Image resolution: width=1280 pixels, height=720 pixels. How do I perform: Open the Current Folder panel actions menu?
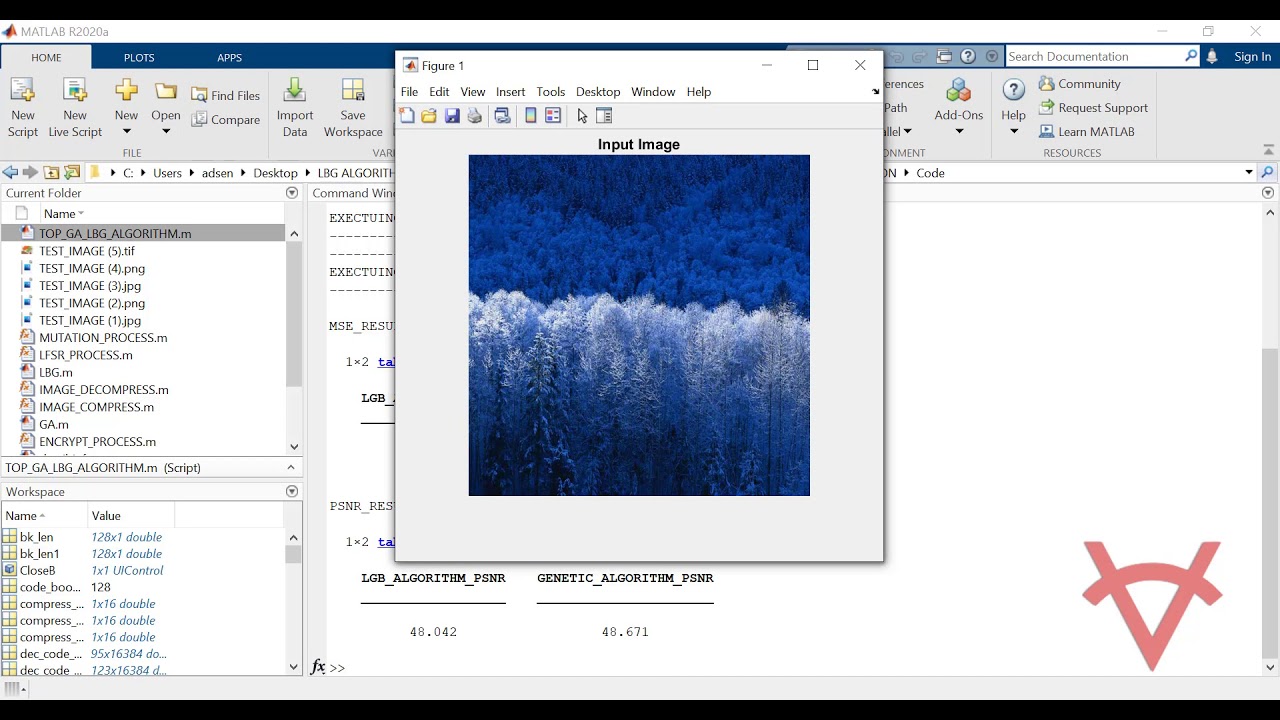coord(292,193)
